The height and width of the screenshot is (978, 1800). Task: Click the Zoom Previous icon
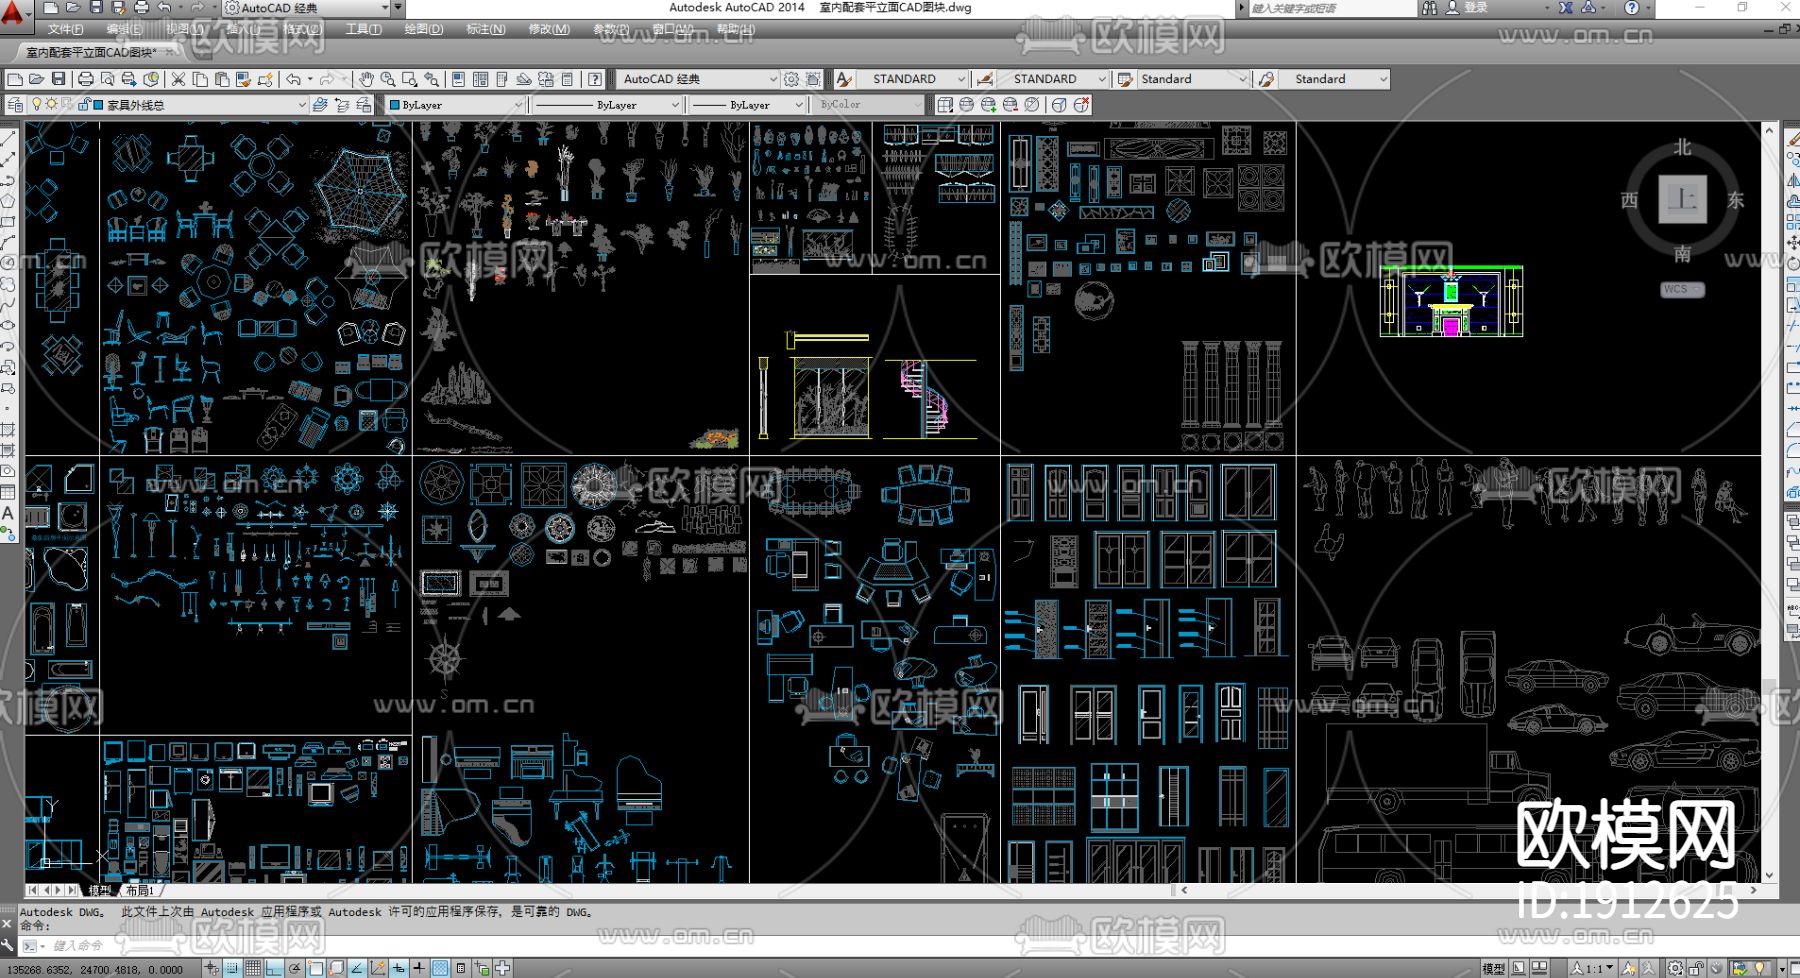[430, 79]
